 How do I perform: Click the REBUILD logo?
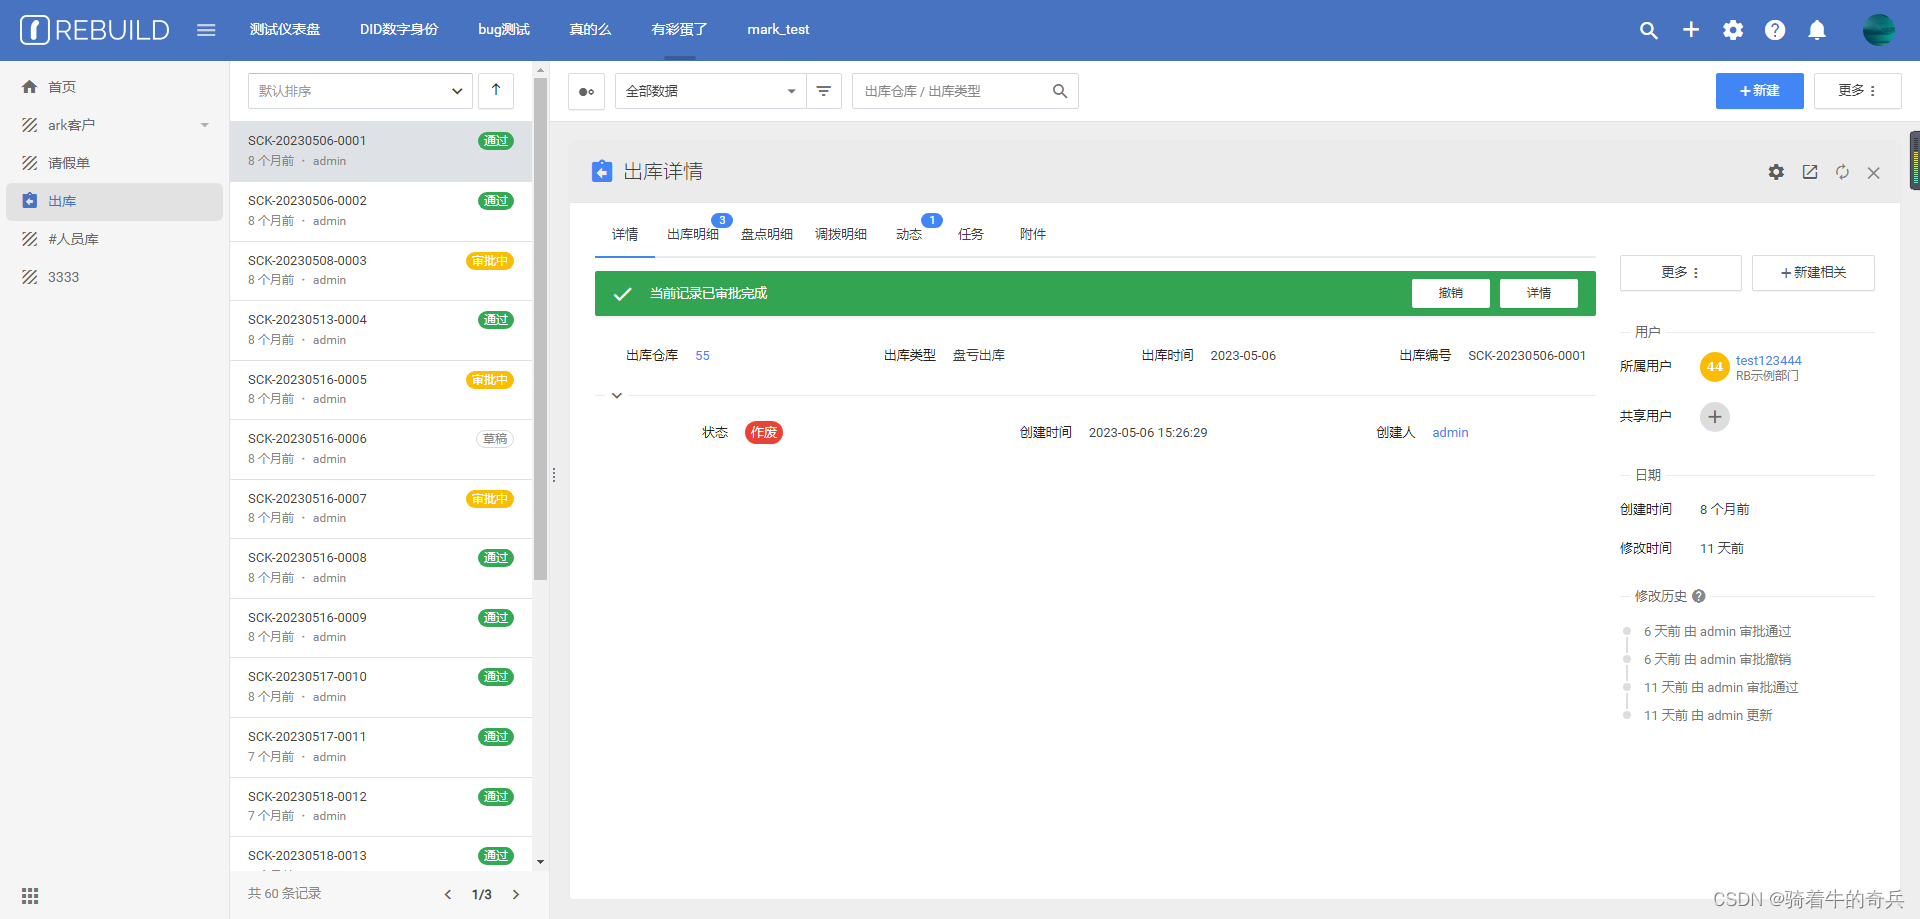[95, 30]
